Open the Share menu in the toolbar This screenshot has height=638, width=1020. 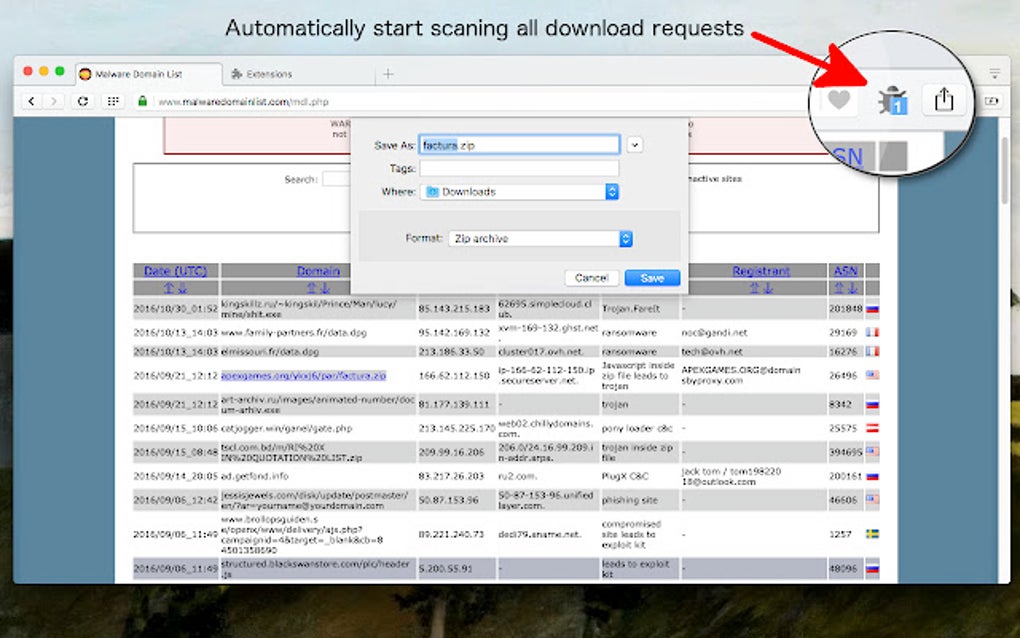click(943, 99)
